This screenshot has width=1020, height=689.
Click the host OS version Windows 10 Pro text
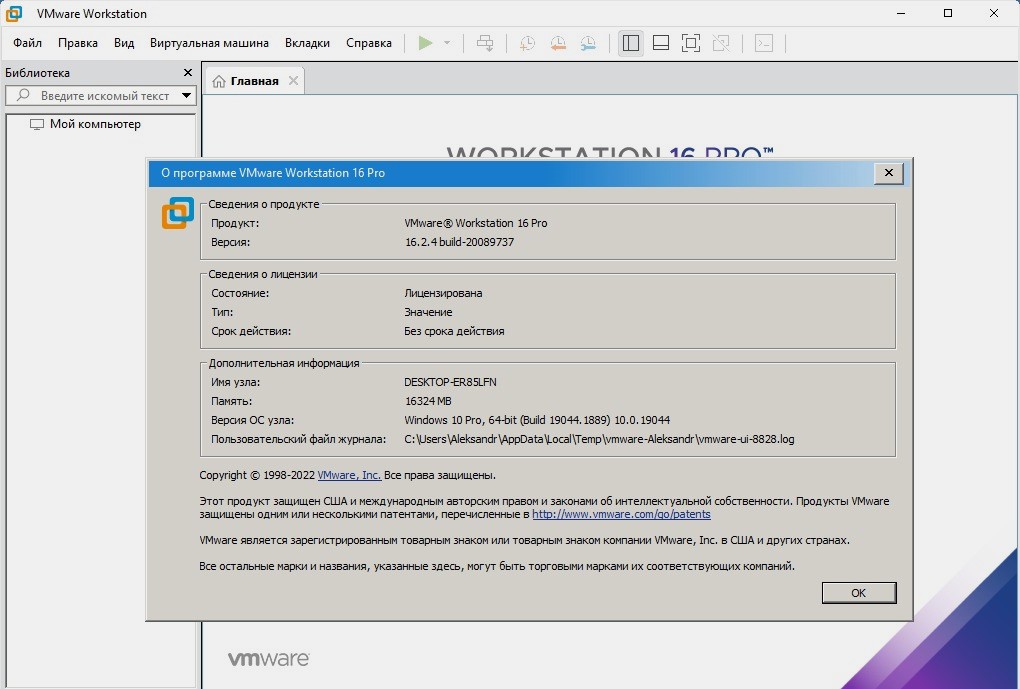pos(537,420)
